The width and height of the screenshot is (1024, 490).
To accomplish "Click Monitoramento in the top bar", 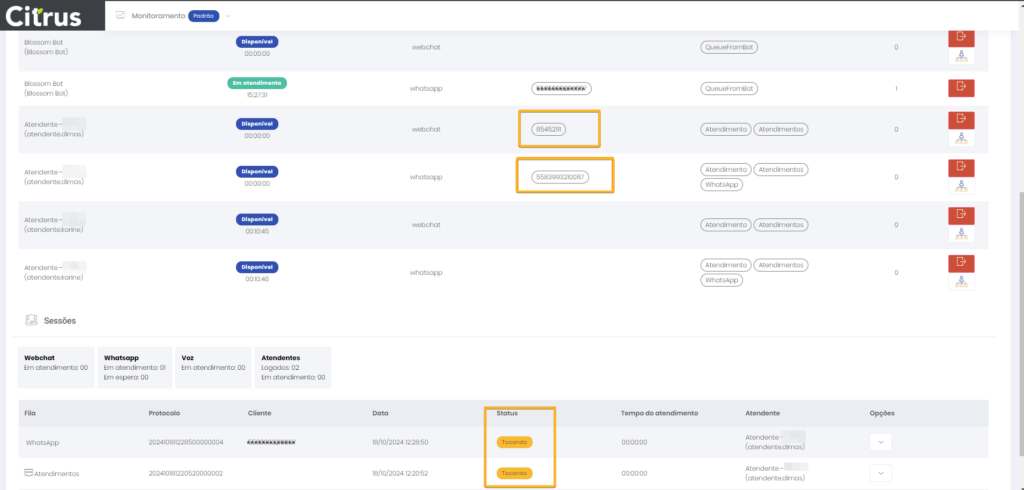I will (158, 17).
